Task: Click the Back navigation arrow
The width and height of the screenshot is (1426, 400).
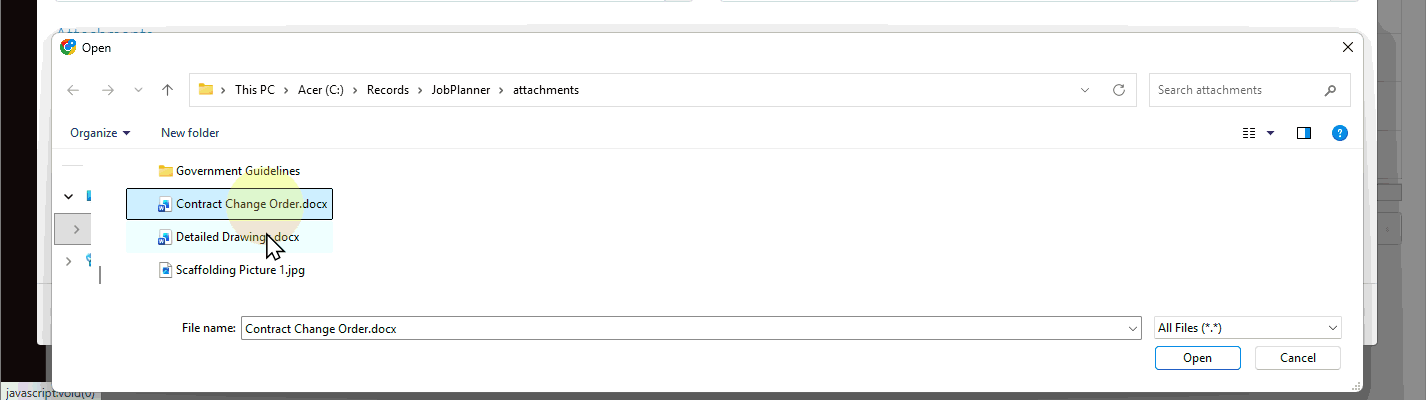Action: (73, 90)
